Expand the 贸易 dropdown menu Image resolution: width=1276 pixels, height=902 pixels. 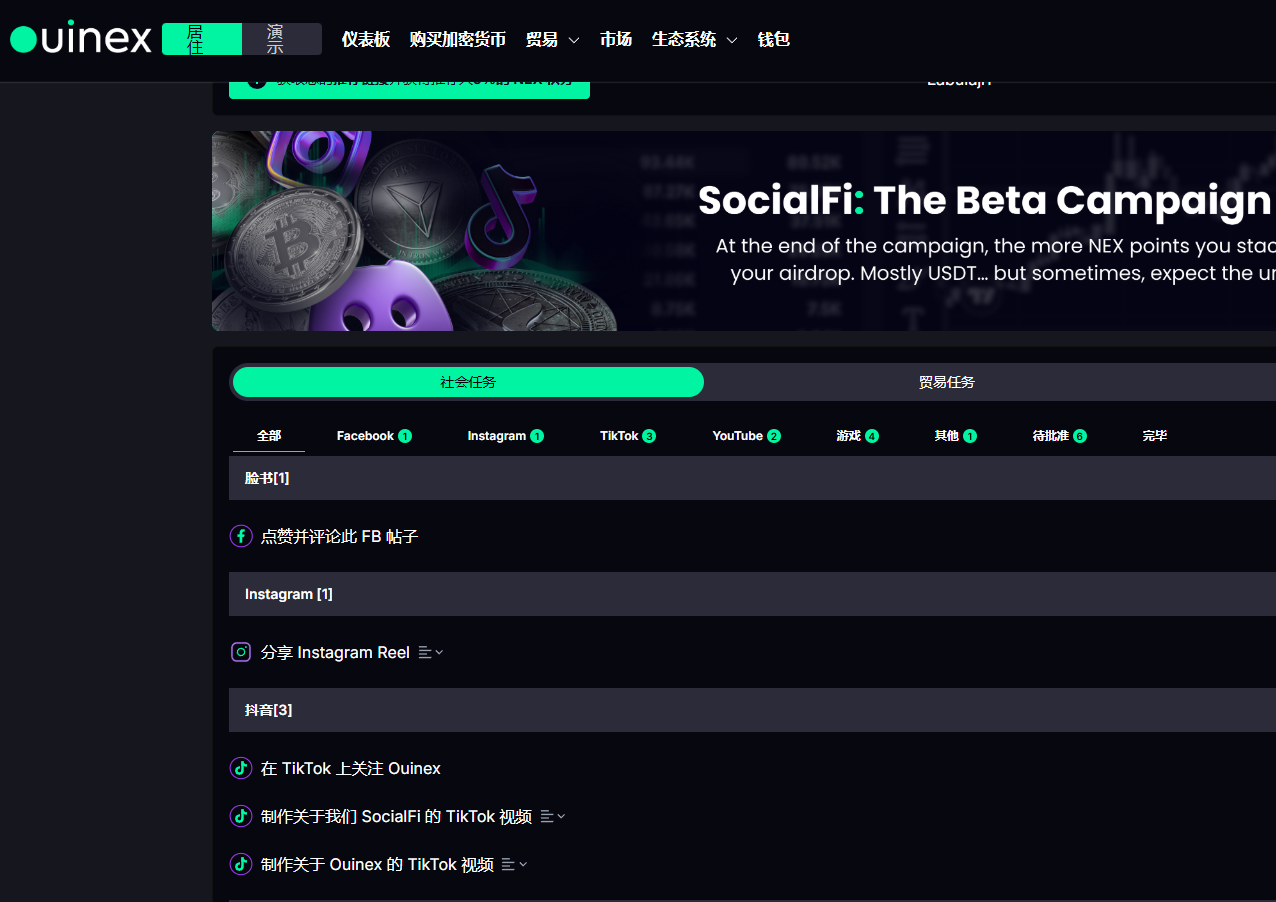click(x=552, y=40)
